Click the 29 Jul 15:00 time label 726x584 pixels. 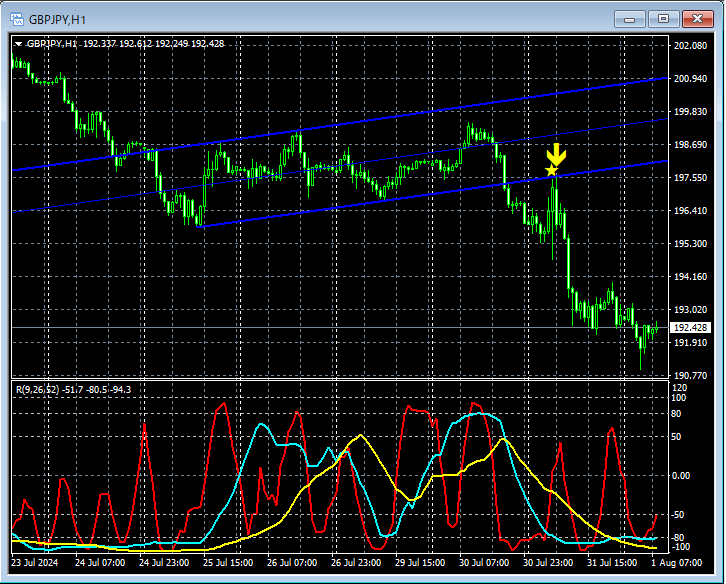420,563
